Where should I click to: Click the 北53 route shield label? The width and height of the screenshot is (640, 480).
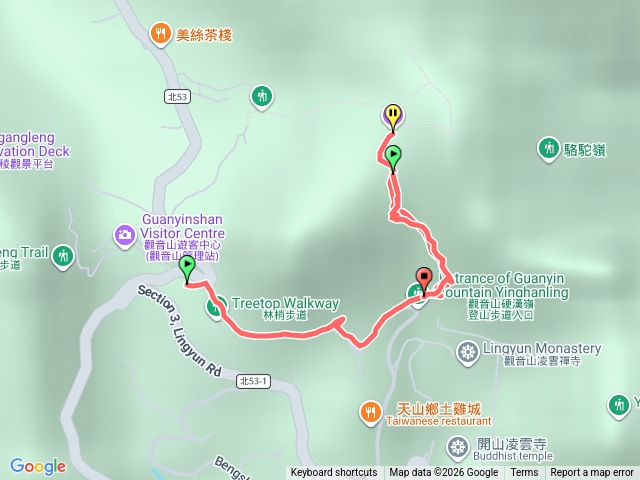pyautogui.click(x=178, y=97)
